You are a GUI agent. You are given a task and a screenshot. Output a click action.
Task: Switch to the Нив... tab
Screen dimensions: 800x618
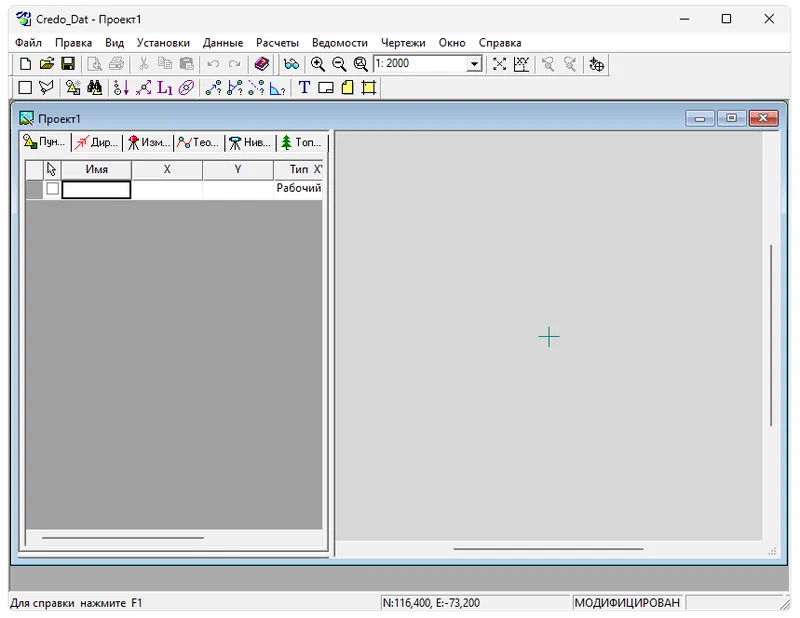[x=250, y=142]
